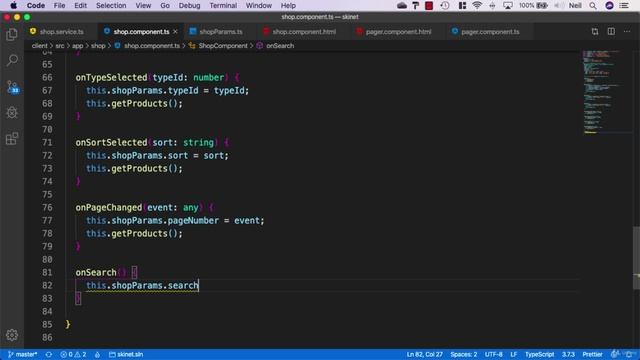Image resolution: width=640 pixels, height=360 pixels.
Task: Open the Explorer view in activity bar
Action: 12,35
